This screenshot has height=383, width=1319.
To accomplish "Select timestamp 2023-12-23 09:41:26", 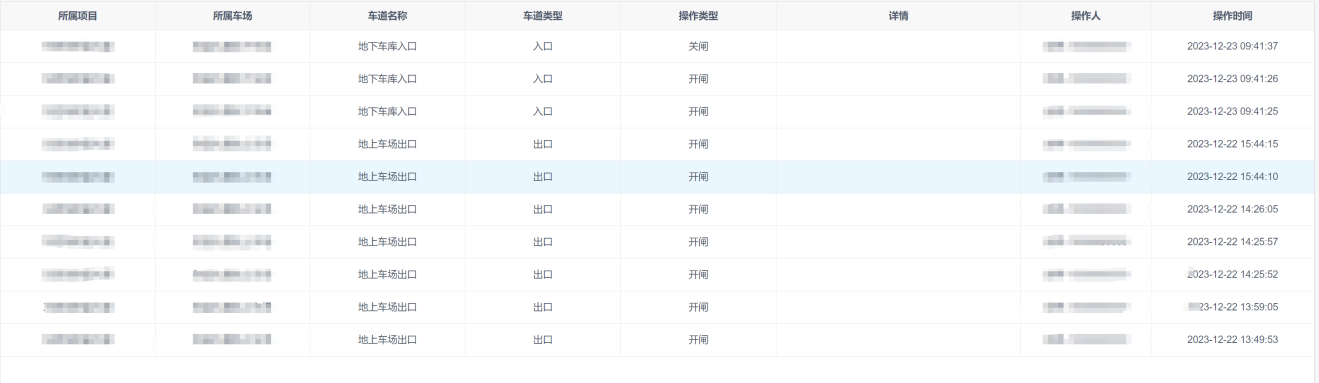I will click(1232, 79).
